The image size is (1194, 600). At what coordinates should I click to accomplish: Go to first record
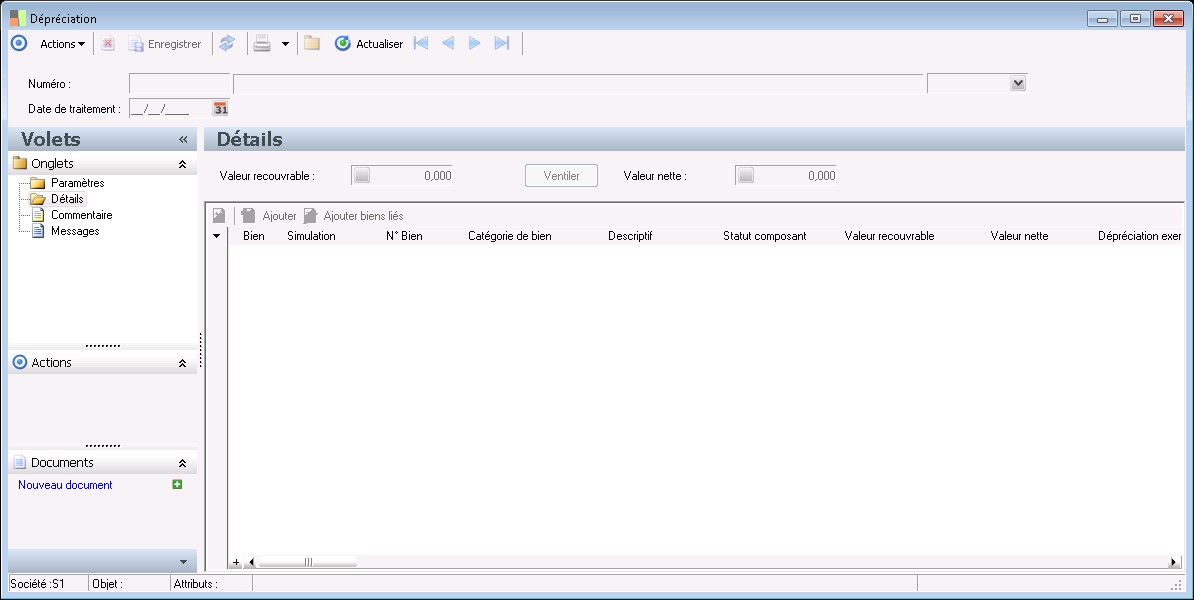[420, 43]
